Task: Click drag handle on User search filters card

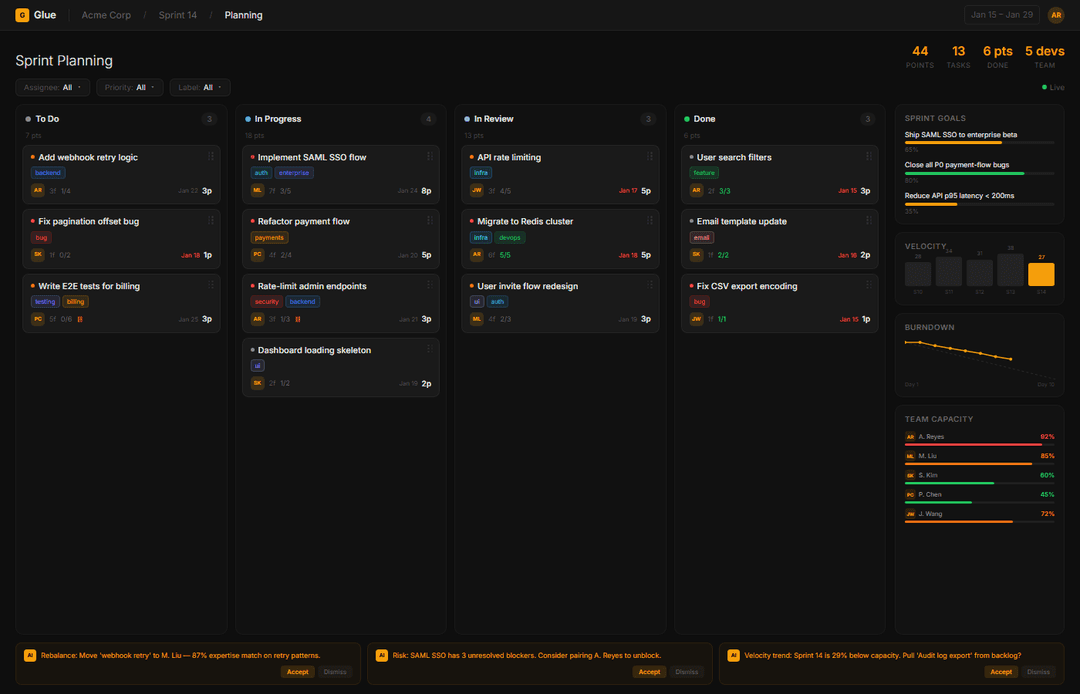Action: [x=869, y=156]
